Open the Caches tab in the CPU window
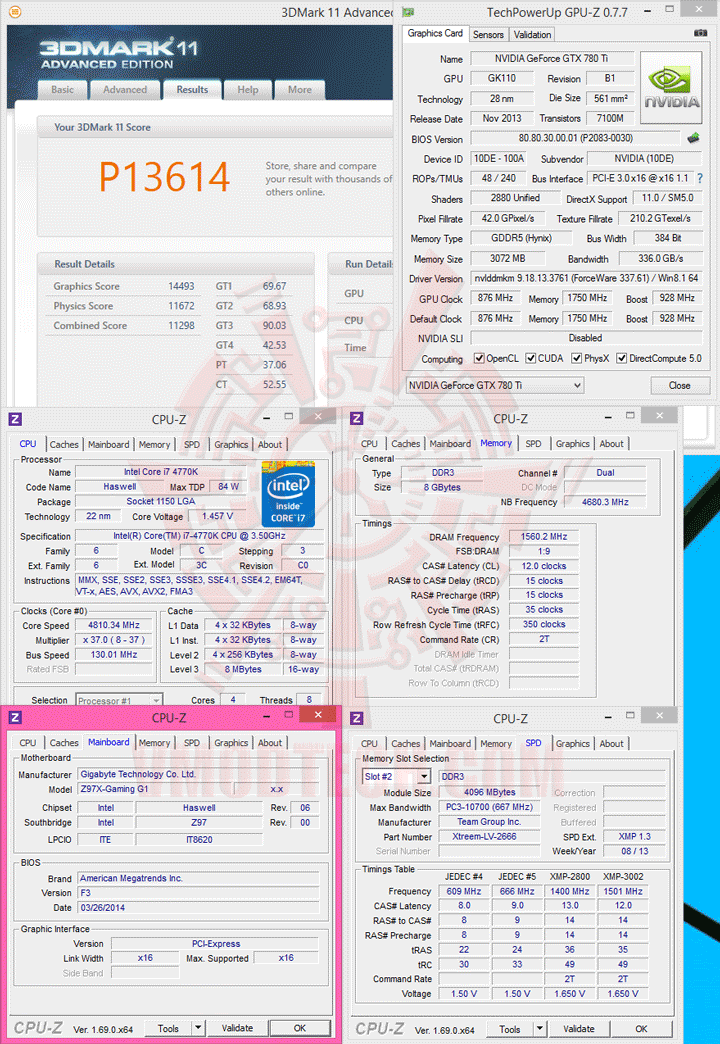 pos(64,444)
